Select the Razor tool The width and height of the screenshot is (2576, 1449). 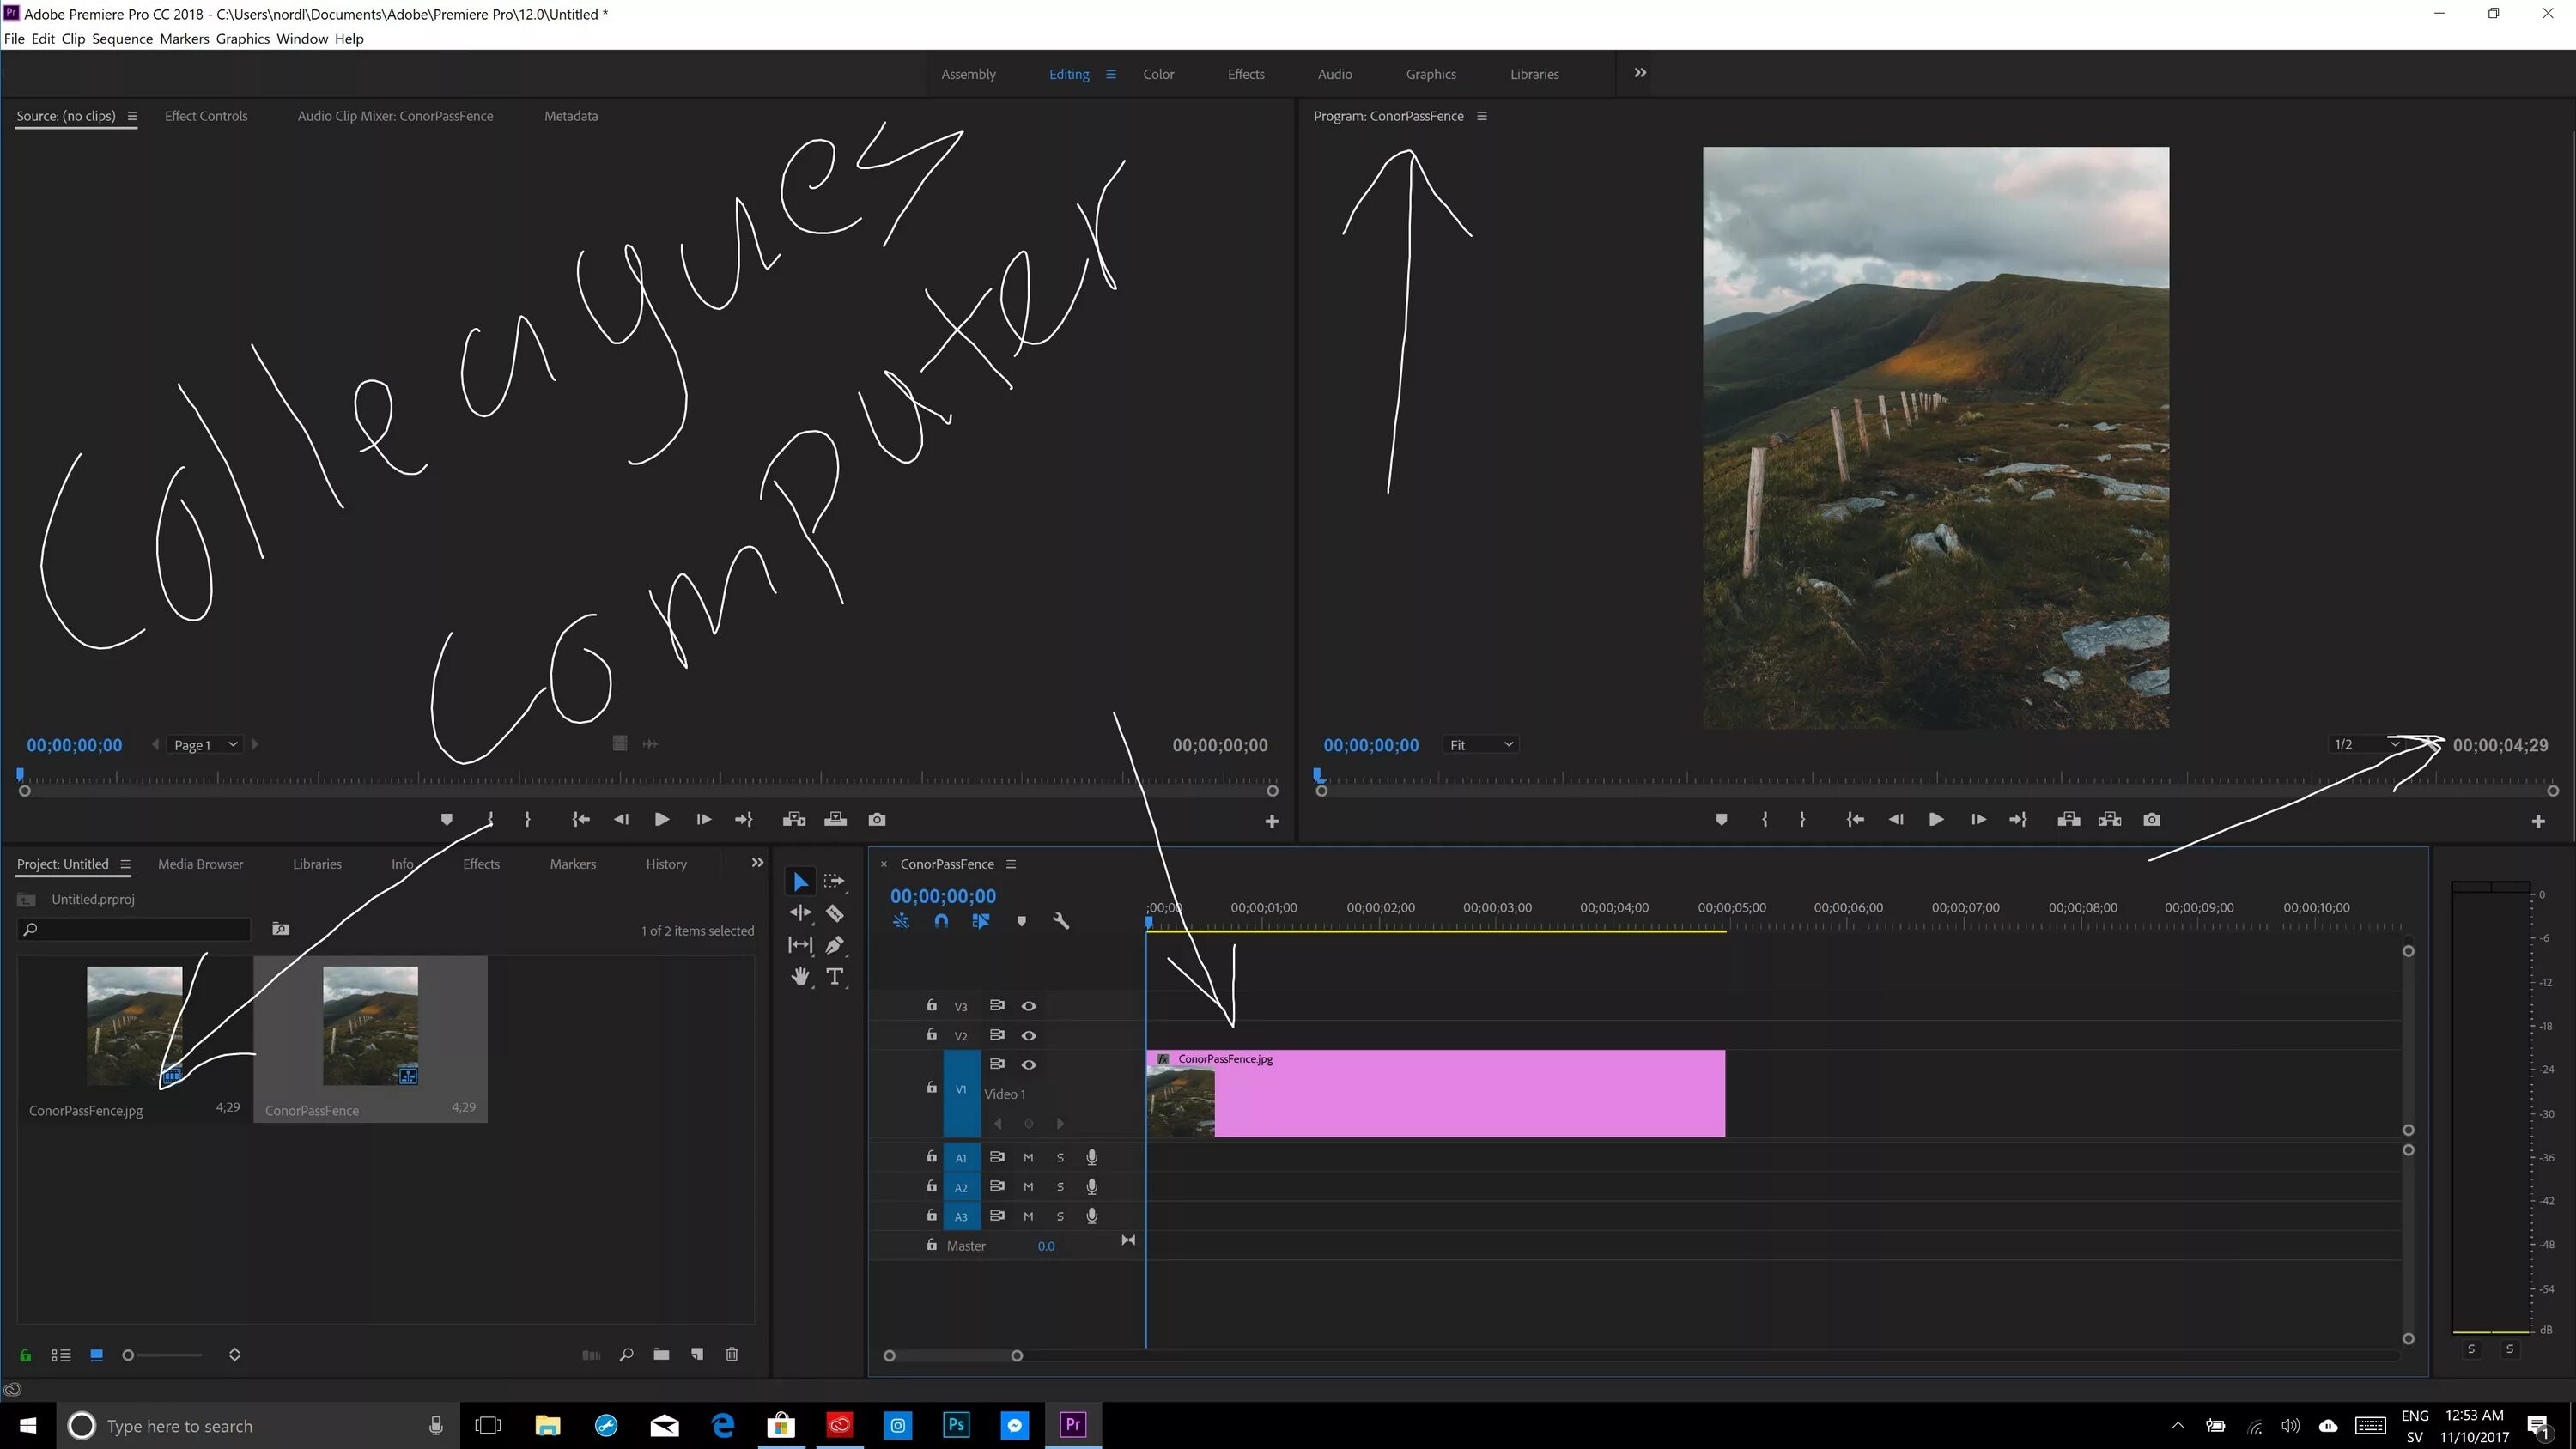point(834,913)
